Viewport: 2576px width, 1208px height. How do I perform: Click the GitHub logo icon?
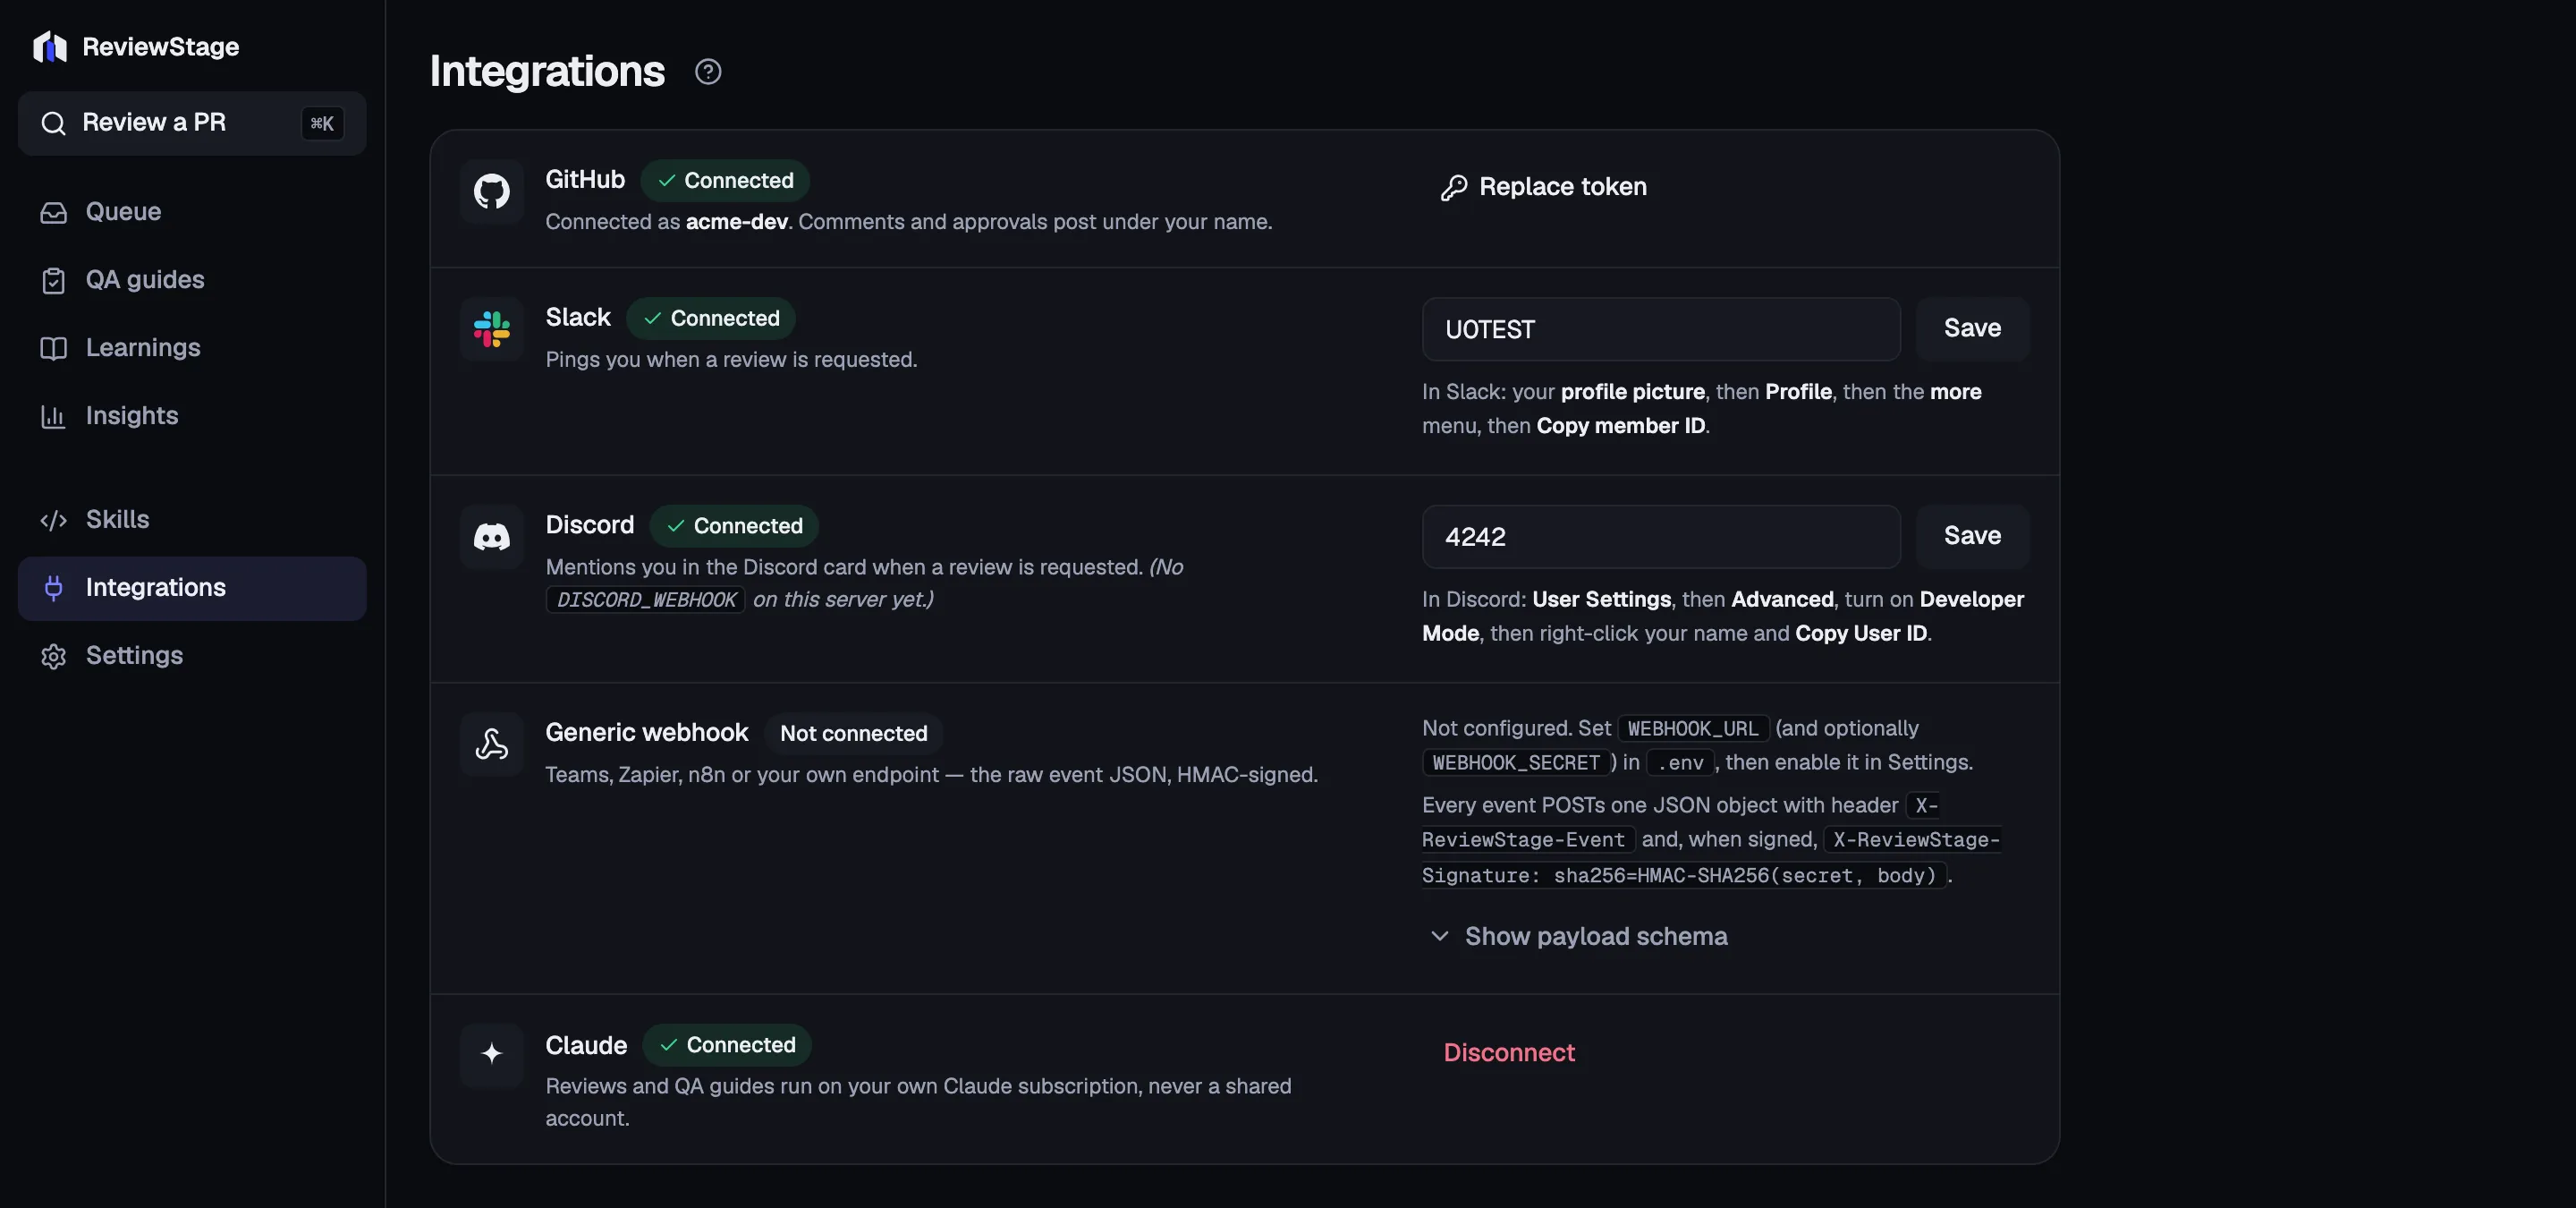491,191
